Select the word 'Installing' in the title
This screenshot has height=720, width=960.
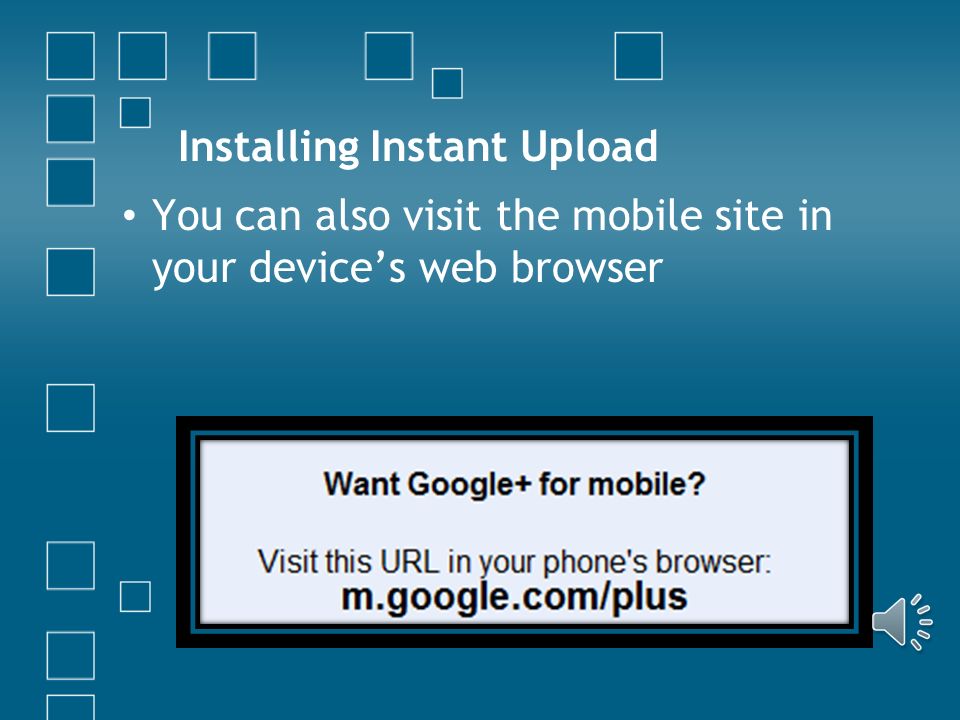coord(269,147)
